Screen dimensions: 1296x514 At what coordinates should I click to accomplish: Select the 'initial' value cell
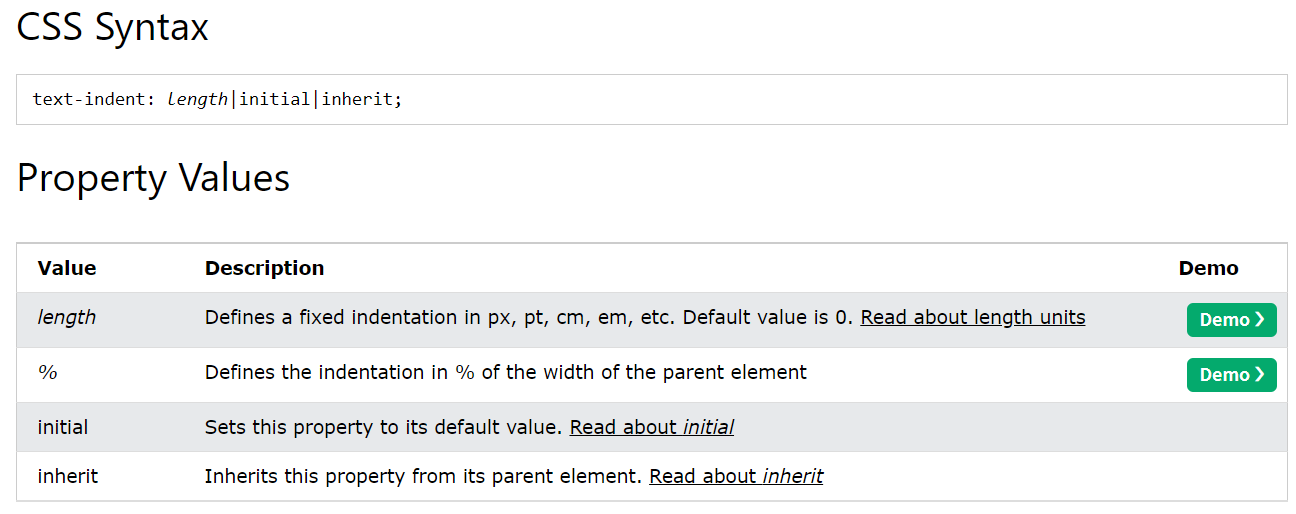(x=63, y=427)
